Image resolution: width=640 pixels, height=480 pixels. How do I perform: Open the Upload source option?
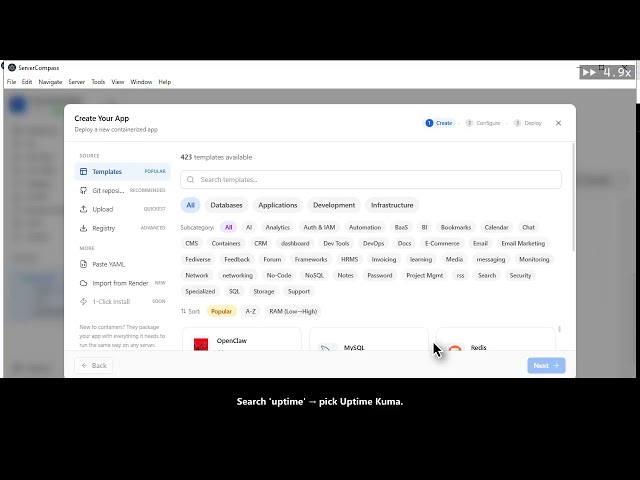pos(122,209)
